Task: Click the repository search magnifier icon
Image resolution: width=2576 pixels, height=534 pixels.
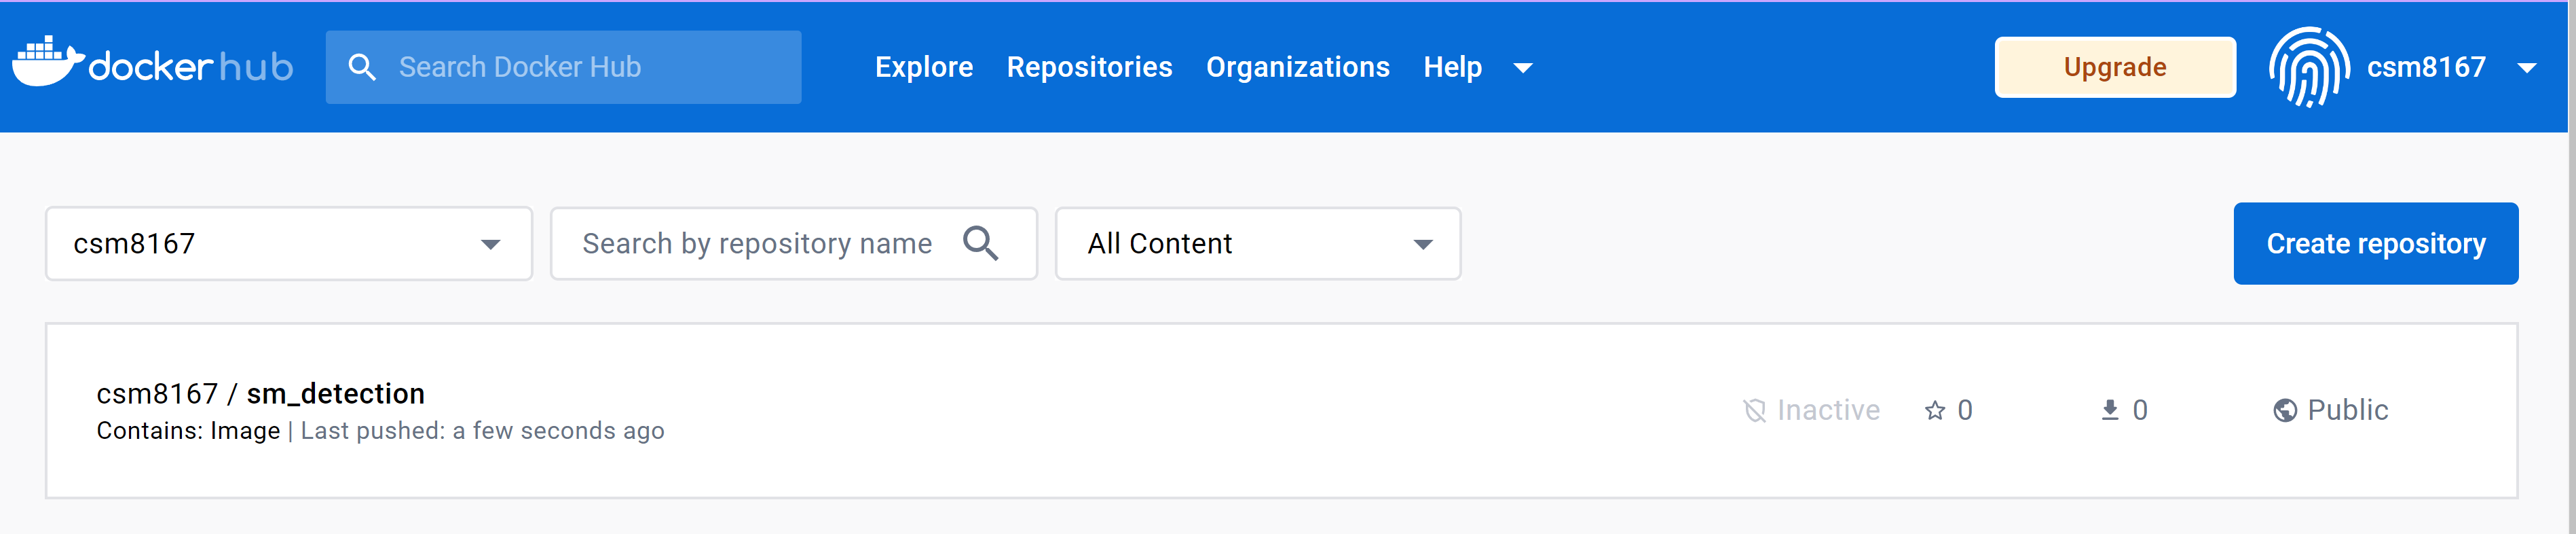Action: pyautogui.click(x=980, y=243)
